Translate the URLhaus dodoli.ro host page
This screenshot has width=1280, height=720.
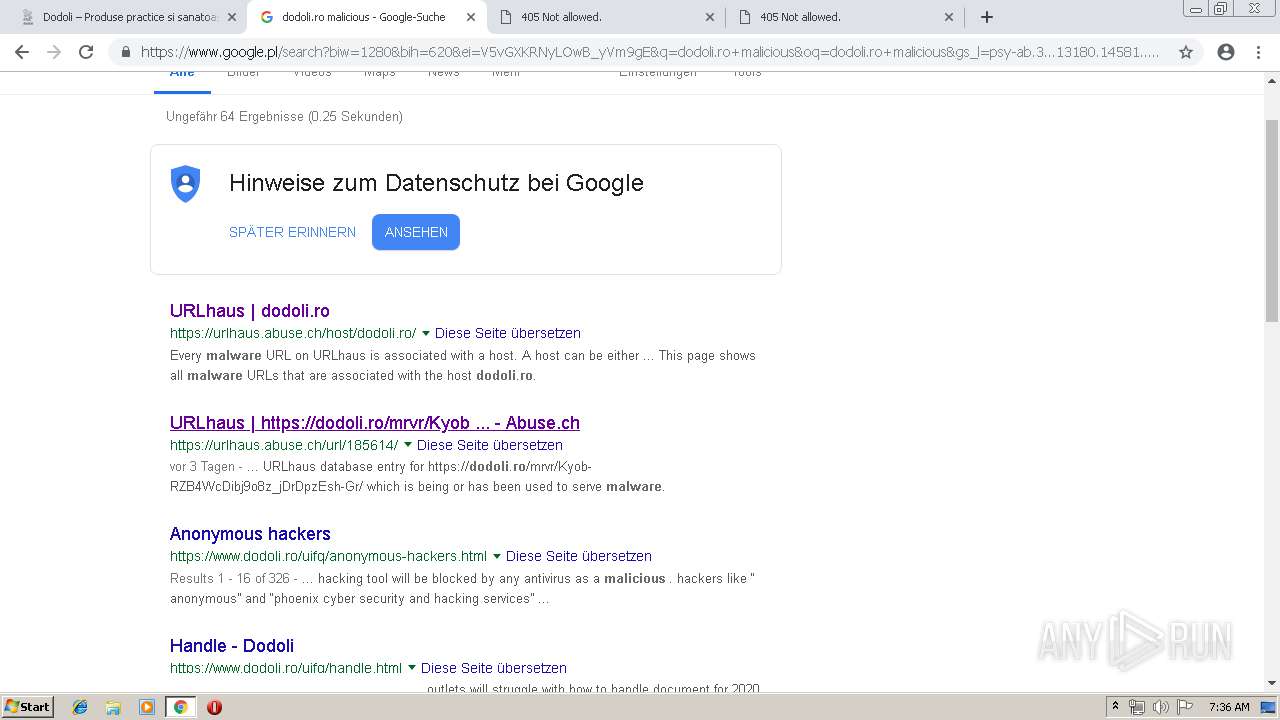(508, 333)
